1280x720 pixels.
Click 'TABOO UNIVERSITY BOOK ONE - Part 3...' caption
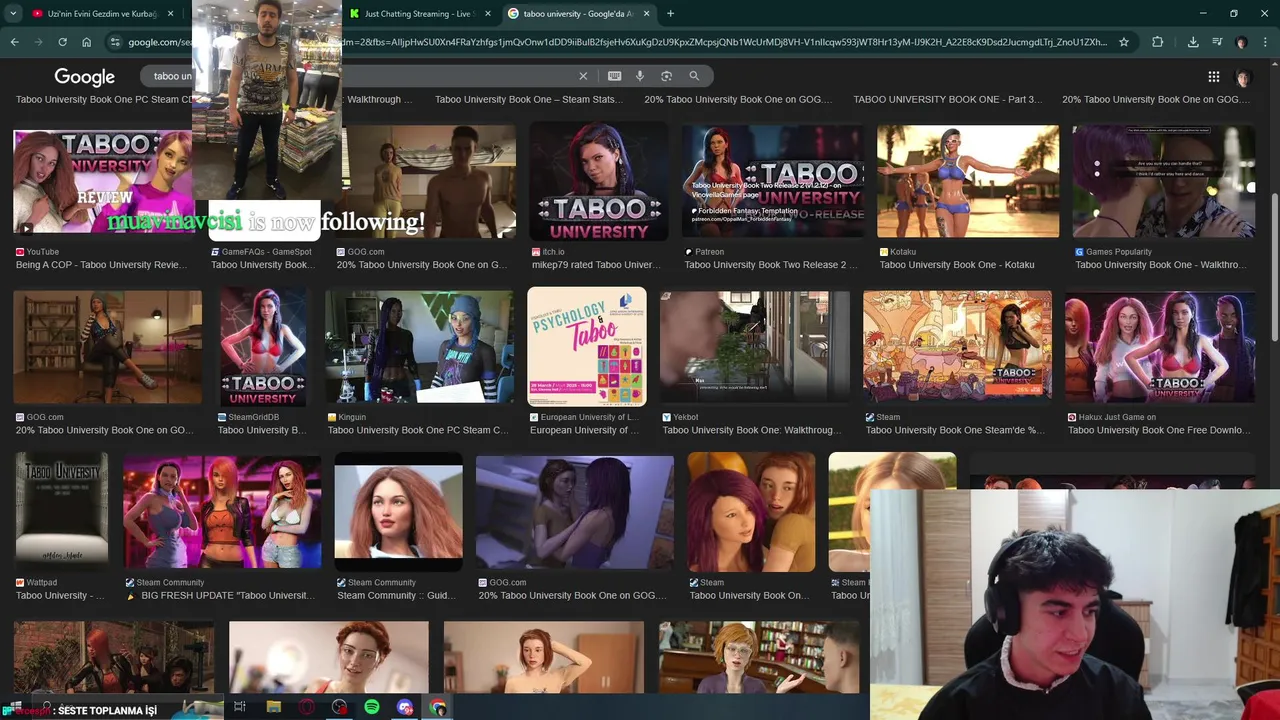tap(947, 99)
